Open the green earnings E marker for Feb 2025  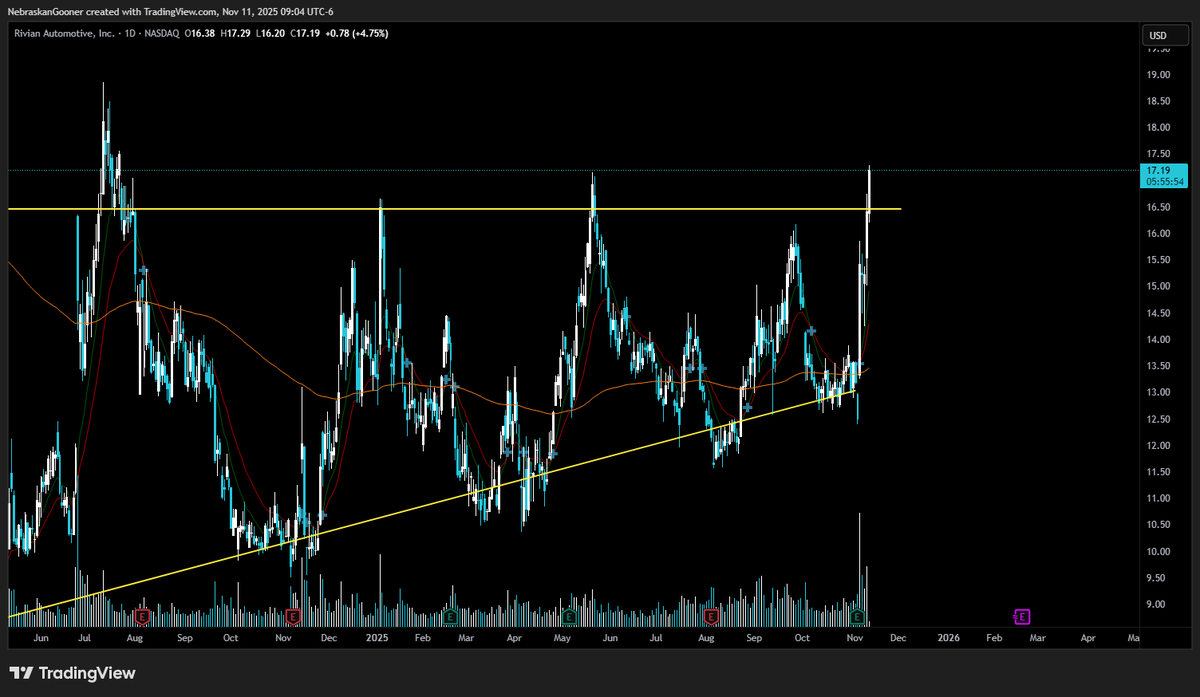click(450, 615)
